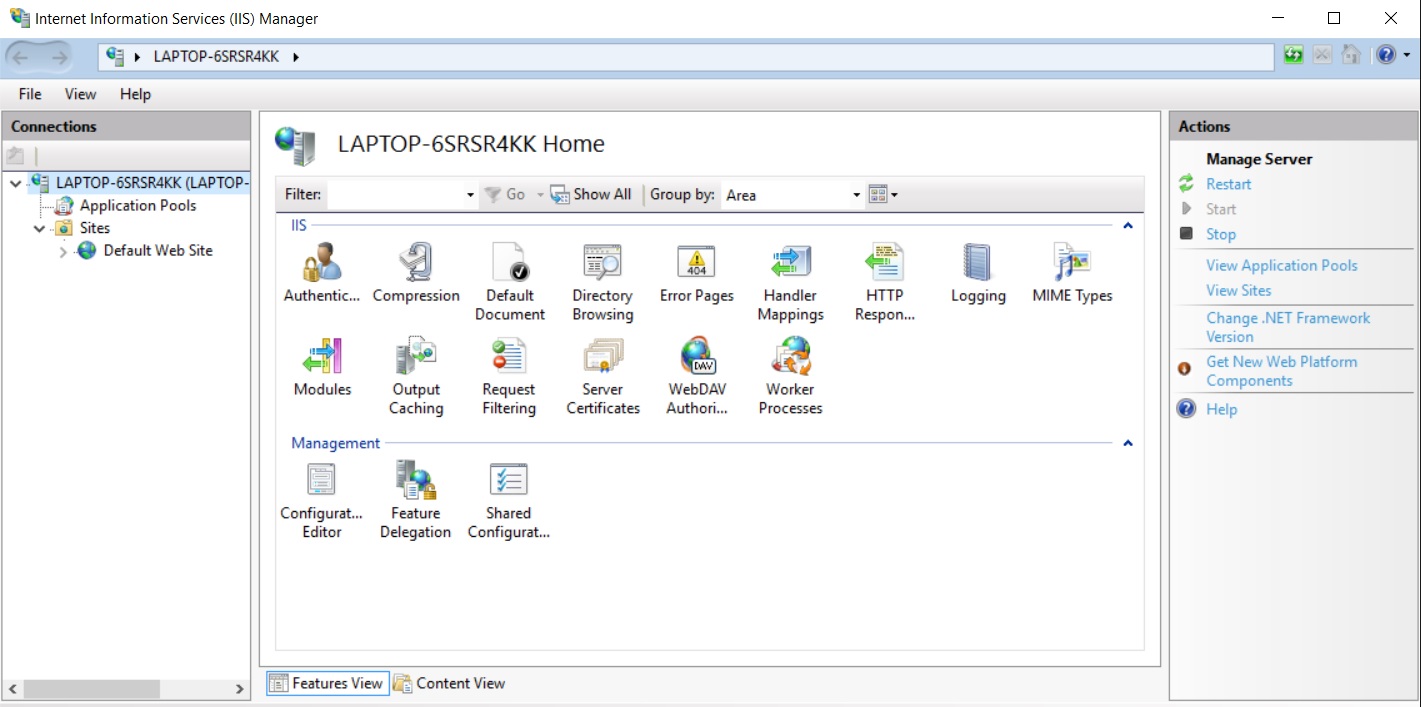Open Configuration Editor feature
The width and height of the screenshot is (1421, 707).
pyautogui.click(x=322, y=499)
